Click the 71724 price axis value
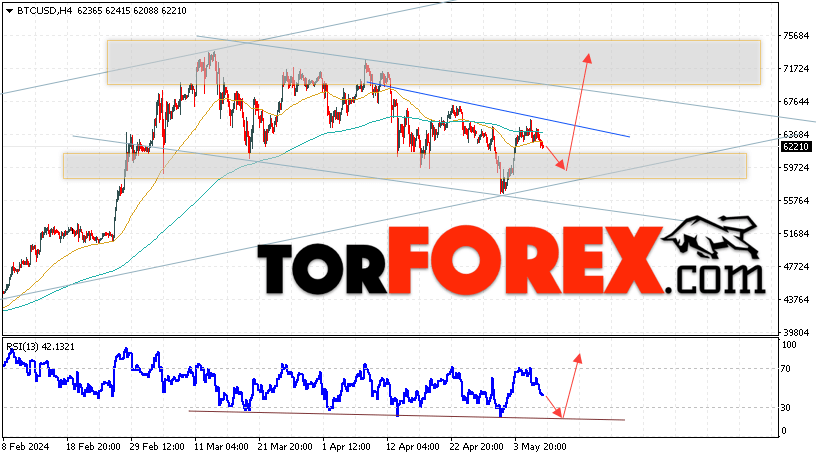819x458 pixels. [x=795, y=68]
